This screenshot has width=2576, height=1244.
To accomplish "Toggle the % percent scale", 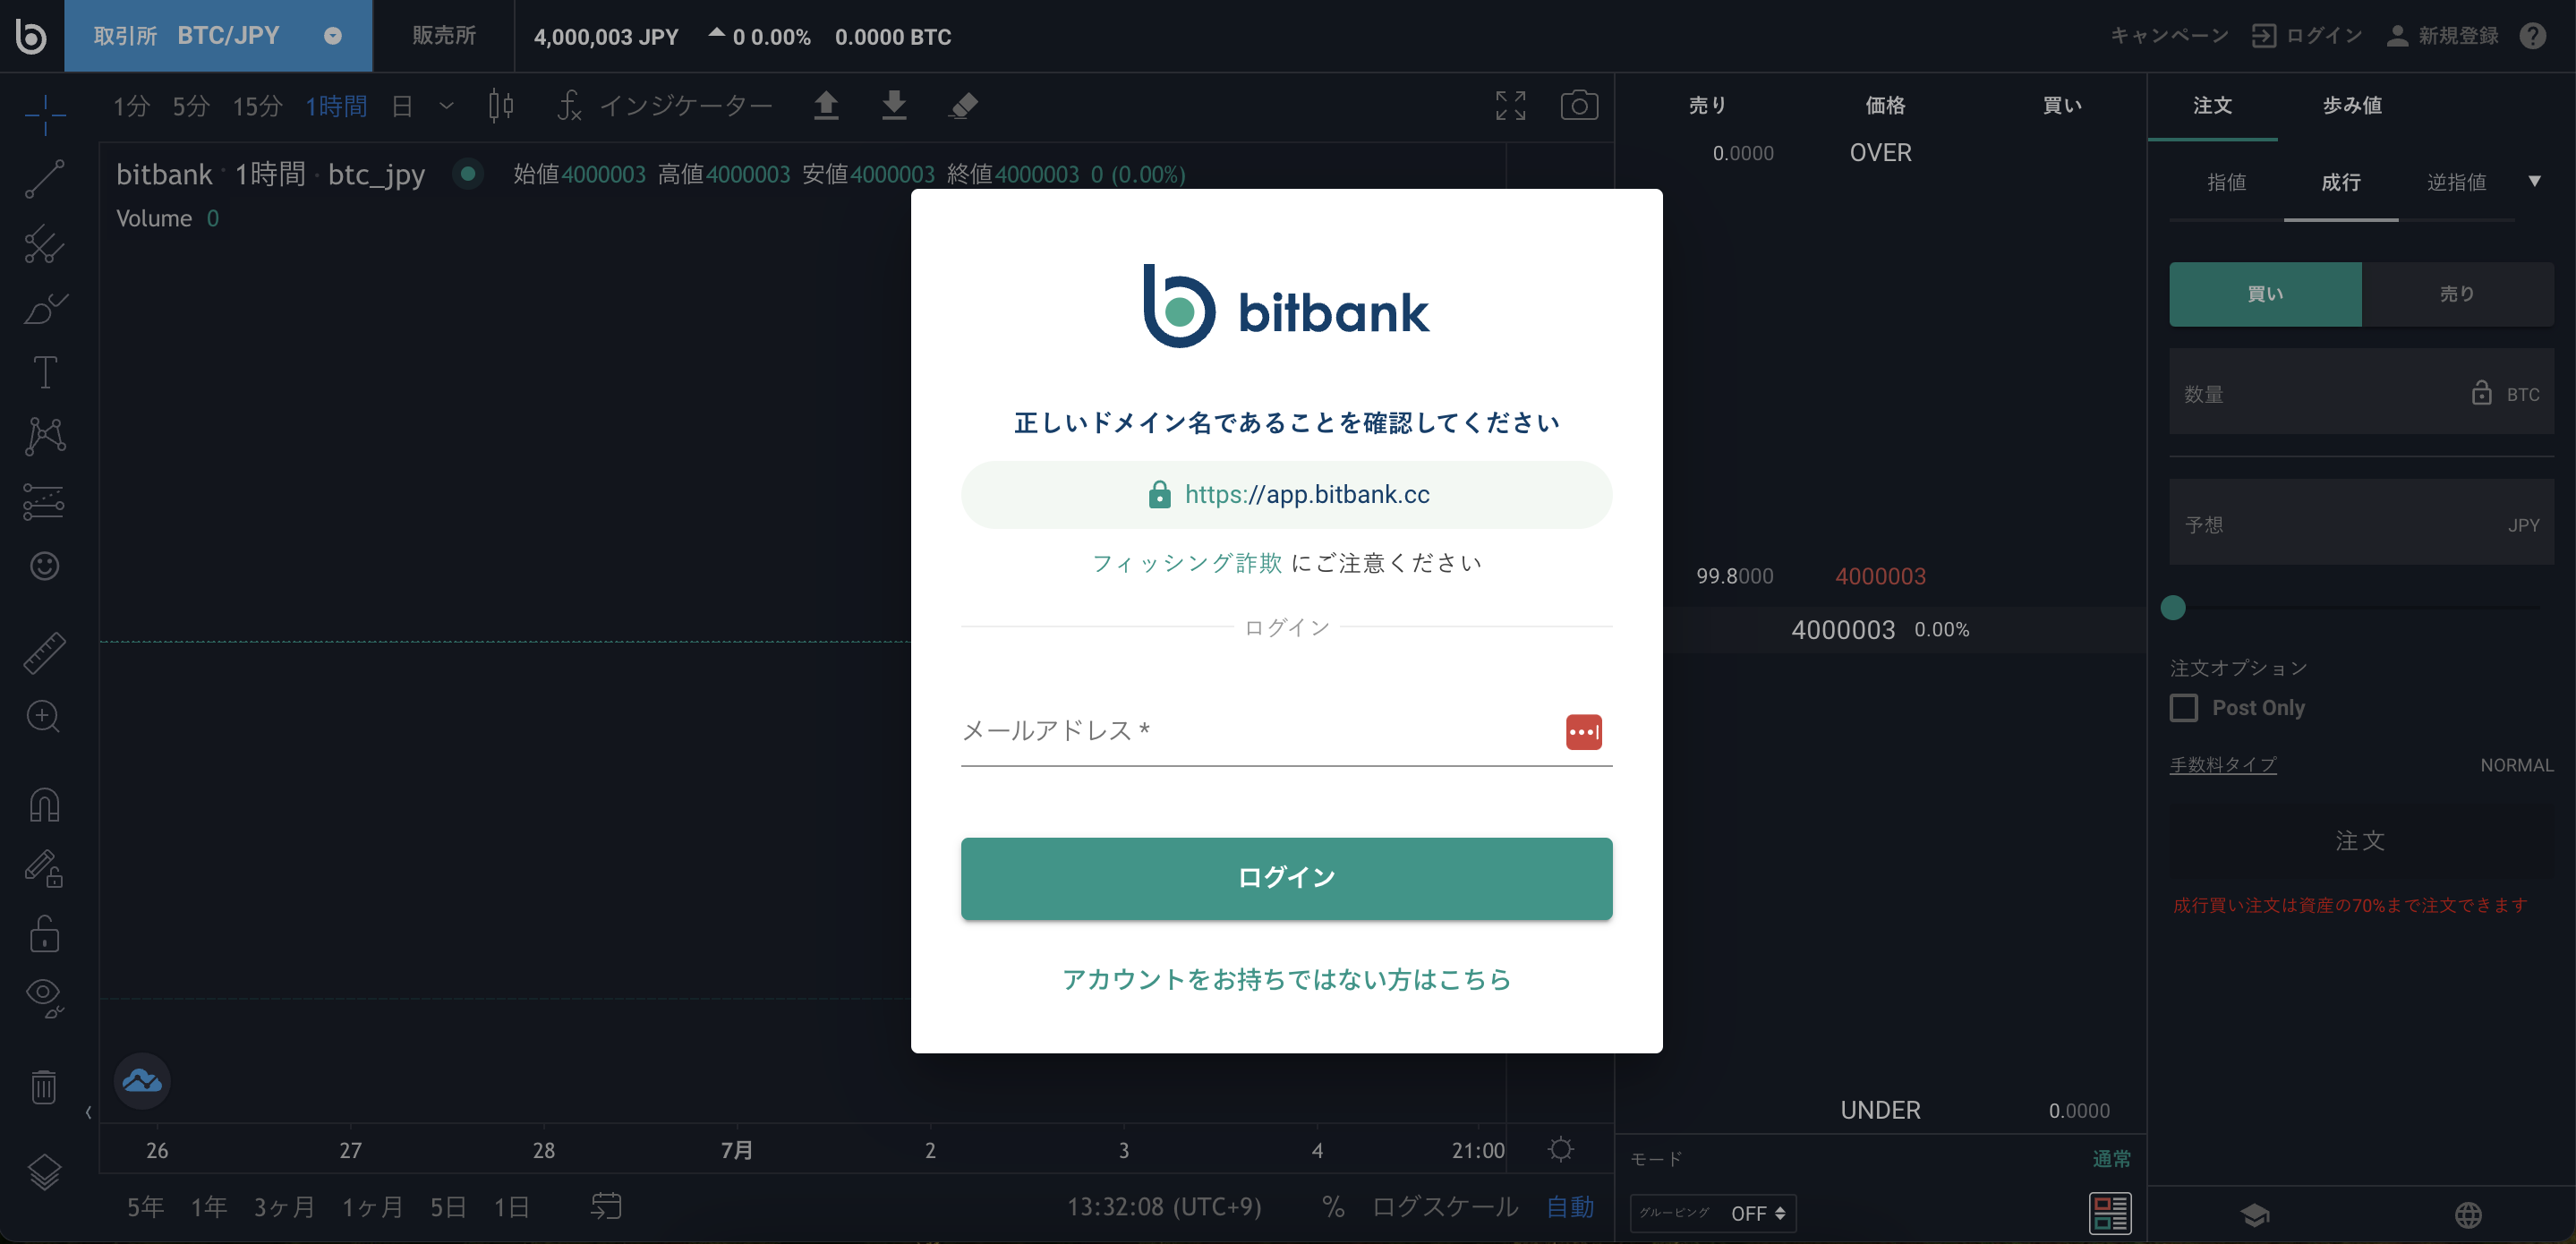I will [1333, 1206].
